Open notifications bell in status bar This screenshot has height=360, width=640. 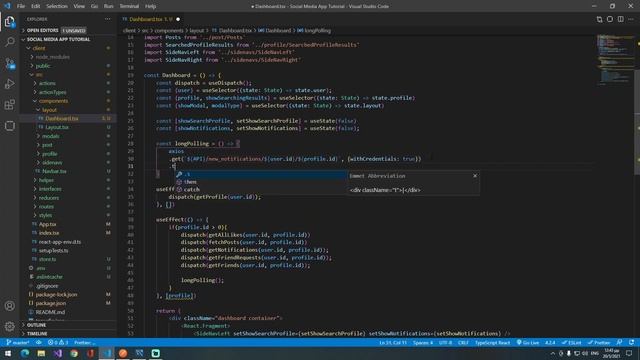click(631, 342)
